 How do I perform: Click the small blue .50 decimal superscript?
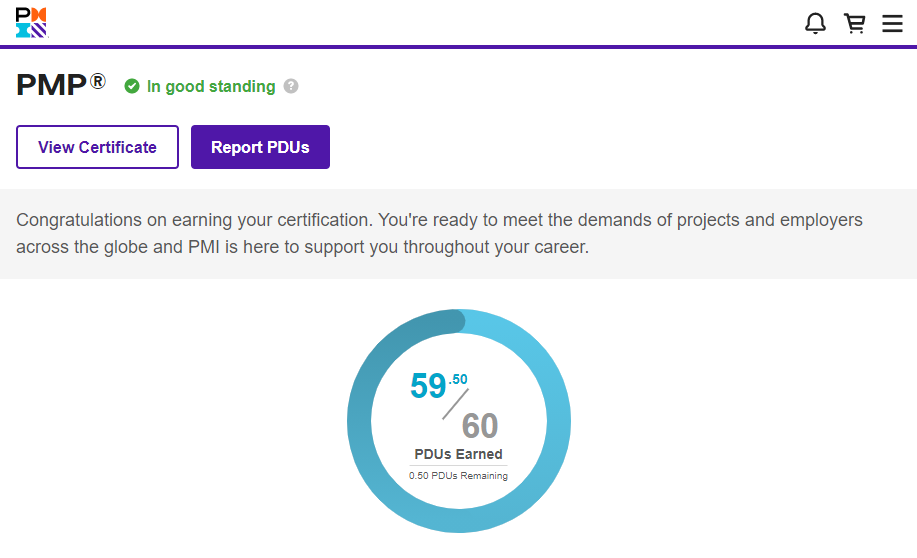[x=458, y=379]
